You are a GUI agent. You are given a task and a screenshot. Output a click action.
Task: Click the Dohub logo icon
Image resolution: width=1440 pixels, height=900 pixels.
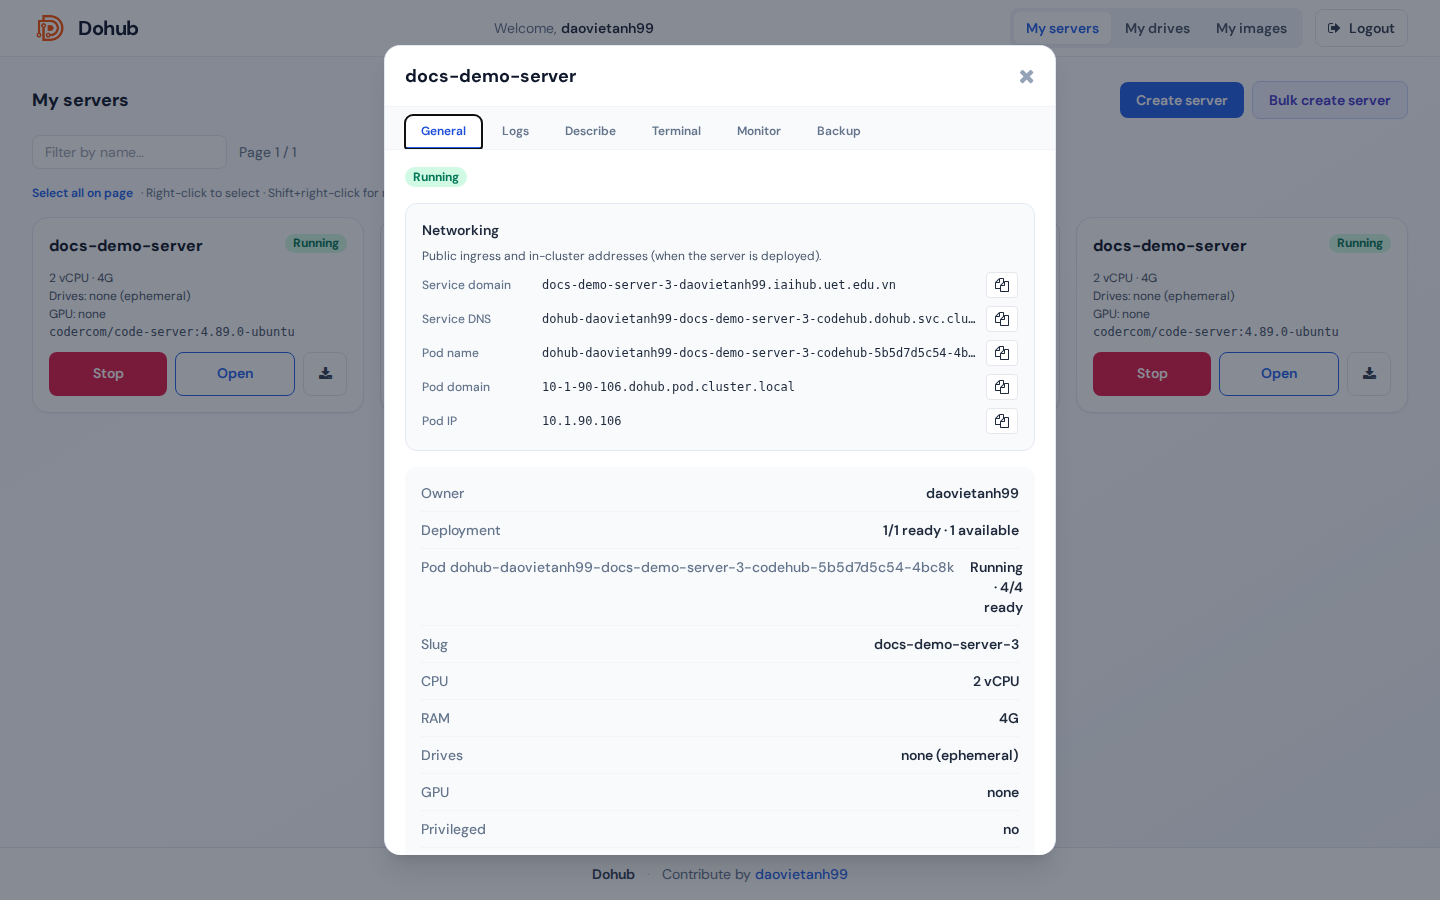(x=50, y=28)
